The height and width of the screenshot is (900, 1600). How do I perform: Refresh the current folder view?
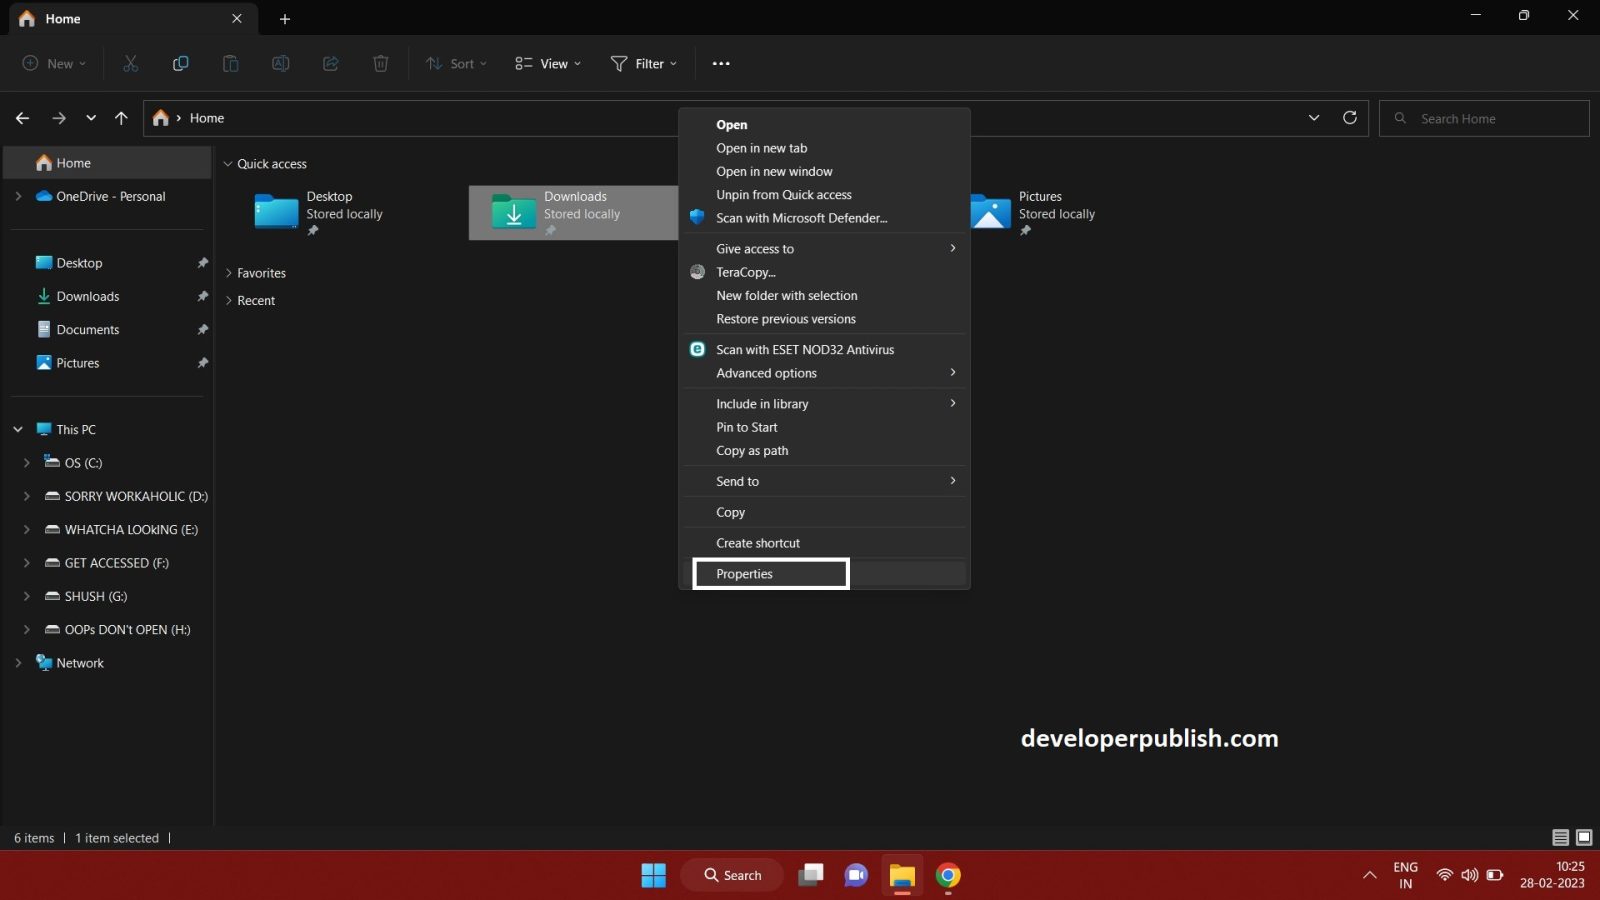(x=1349, y=117)
